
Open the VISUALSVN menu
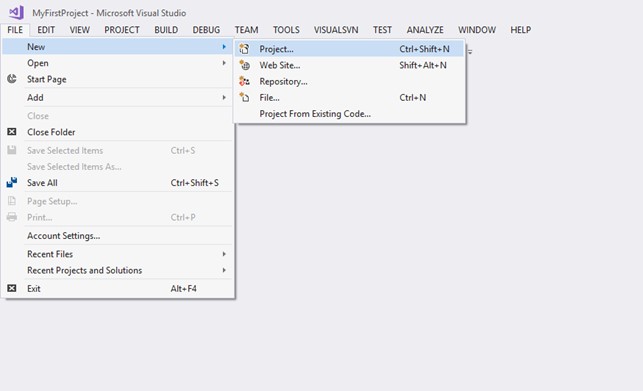pos(336,30)
